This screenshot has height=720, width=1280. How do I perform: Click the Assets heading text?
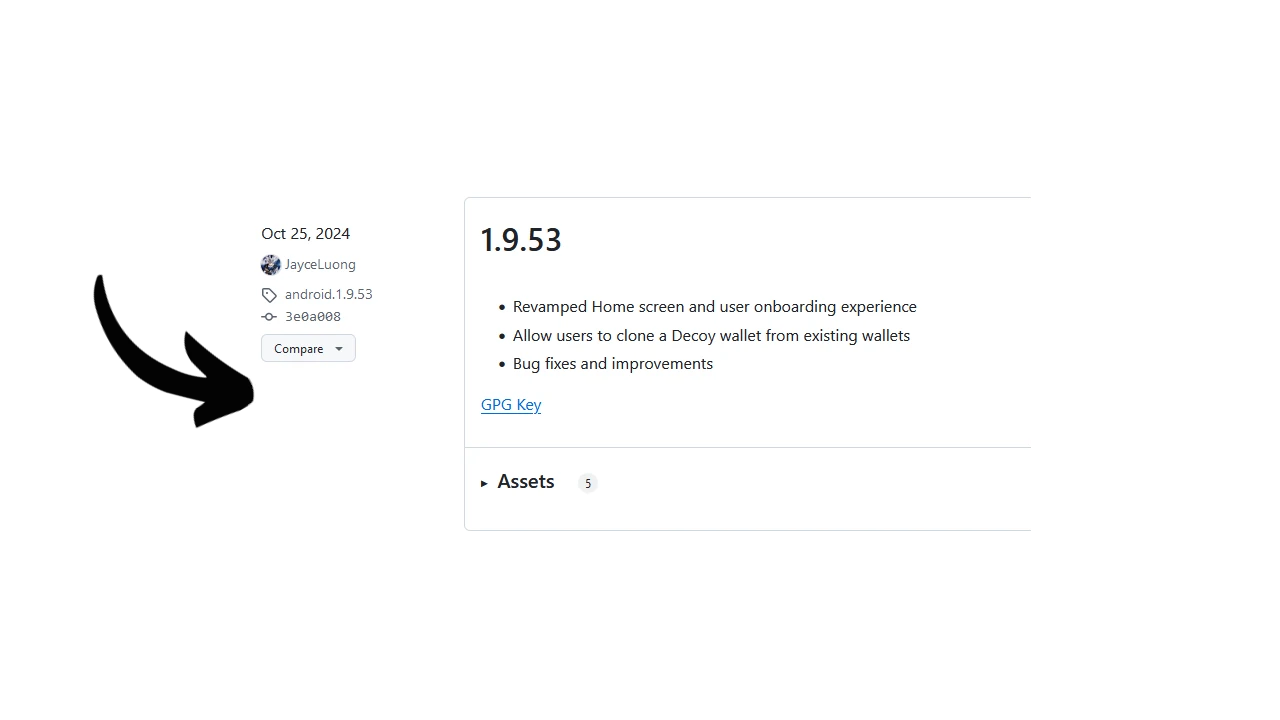[525, 482]
